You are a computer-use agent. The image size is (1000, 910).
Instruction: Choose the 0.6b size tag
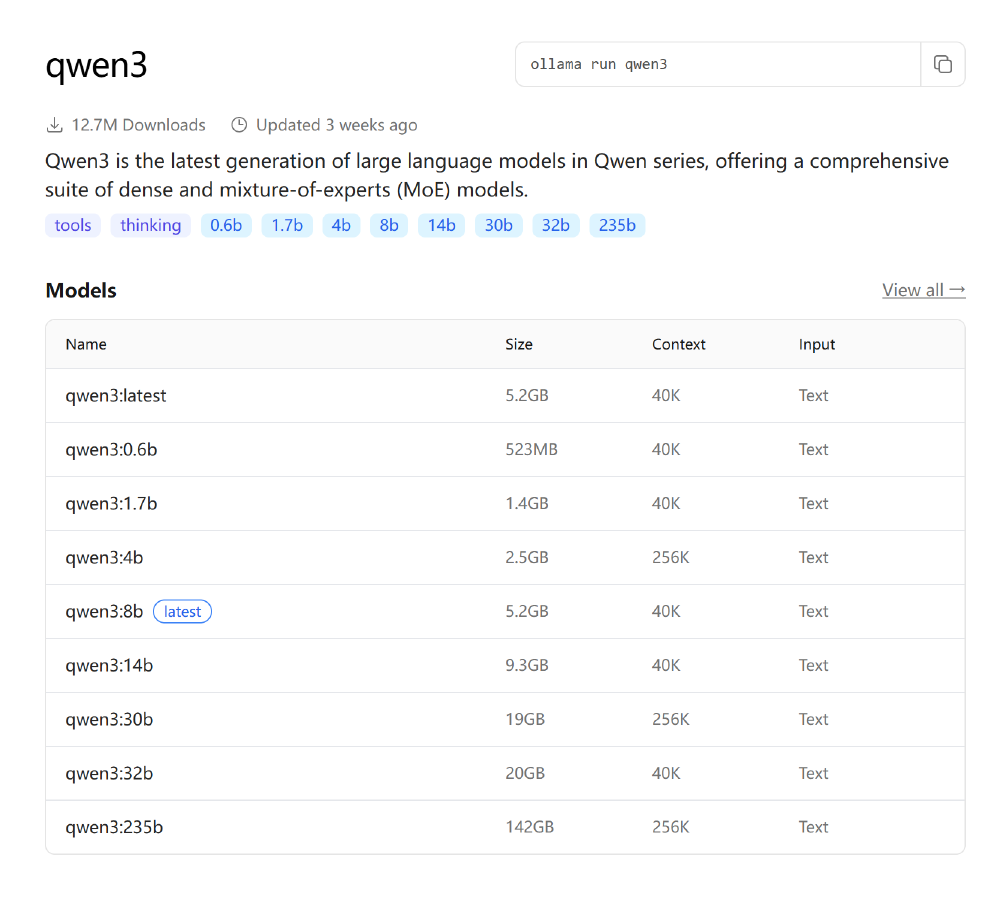(226, 225)
